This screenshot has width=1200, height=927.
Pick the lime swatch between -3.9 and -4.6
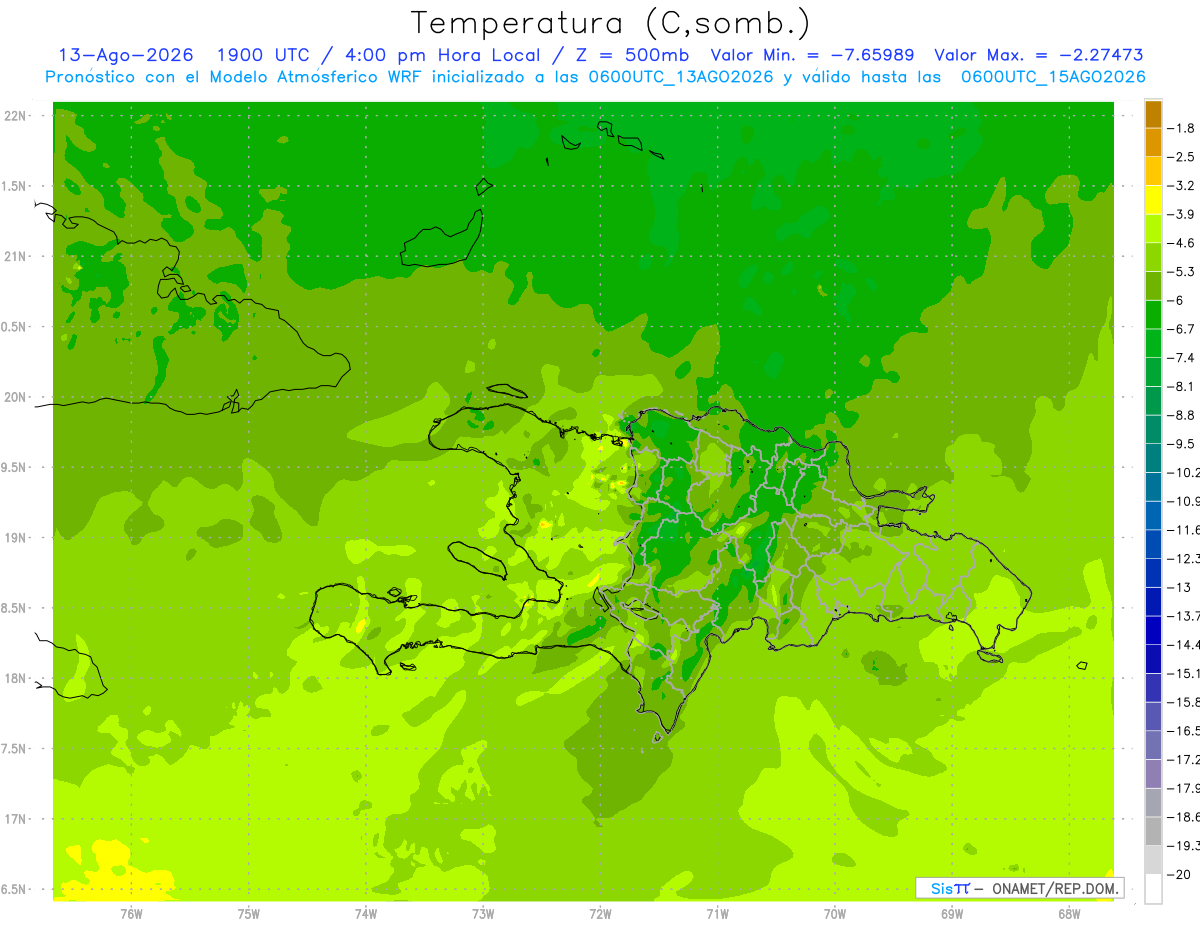tap(1153, 229)
